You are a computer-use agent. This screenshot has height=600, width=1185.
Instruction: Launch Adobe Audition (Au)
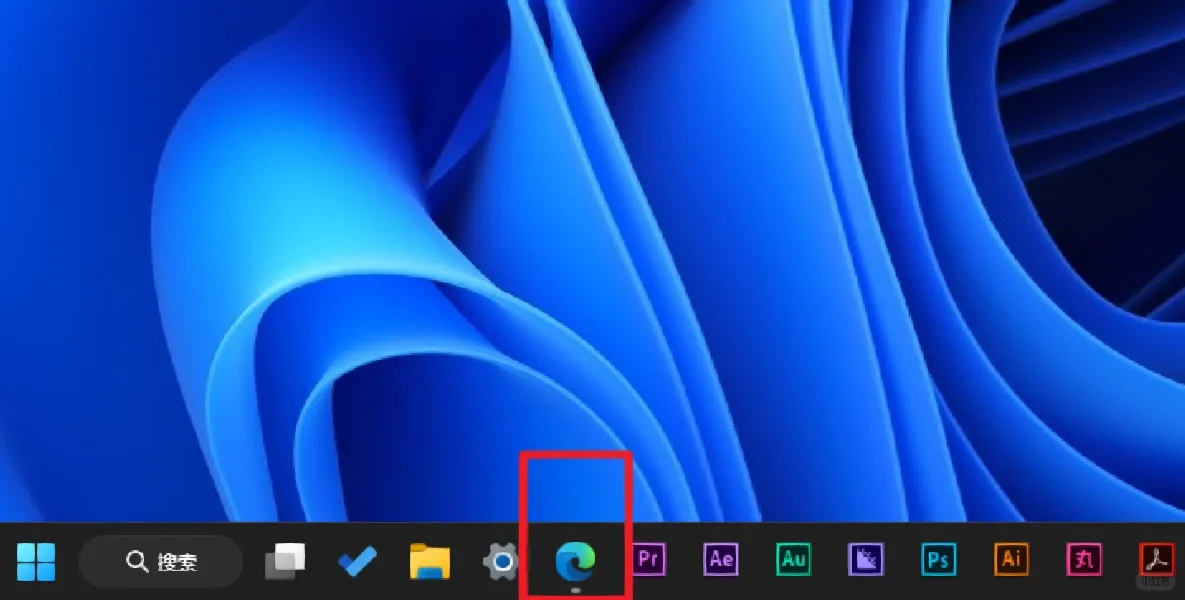coord(794,560)
